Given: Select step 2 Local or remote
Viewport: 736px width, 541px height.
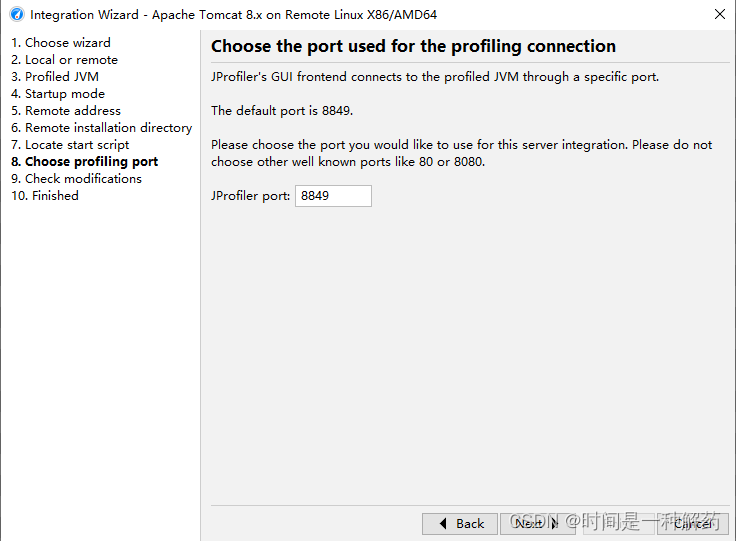Looking at the screenshot, I should 64,60.
